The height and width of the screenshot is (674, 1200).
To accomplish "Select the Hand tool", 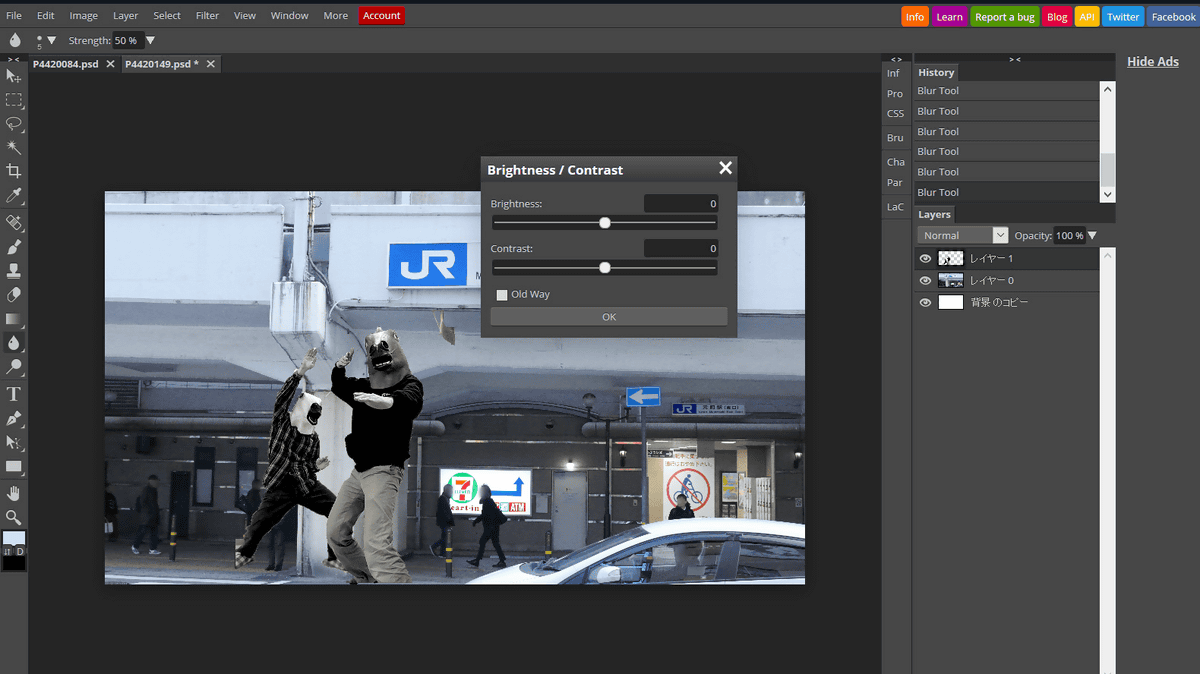I will 14,493.
